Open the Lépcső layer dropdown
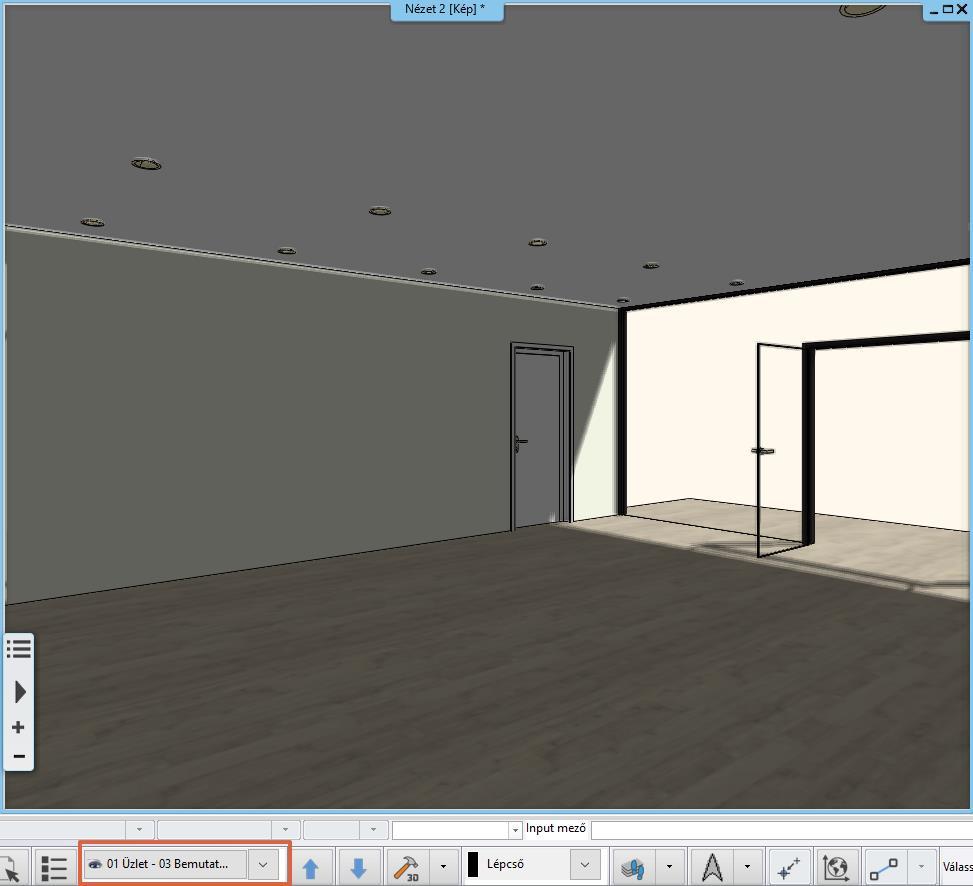This screenshot has width=973, height=886. 585,864
